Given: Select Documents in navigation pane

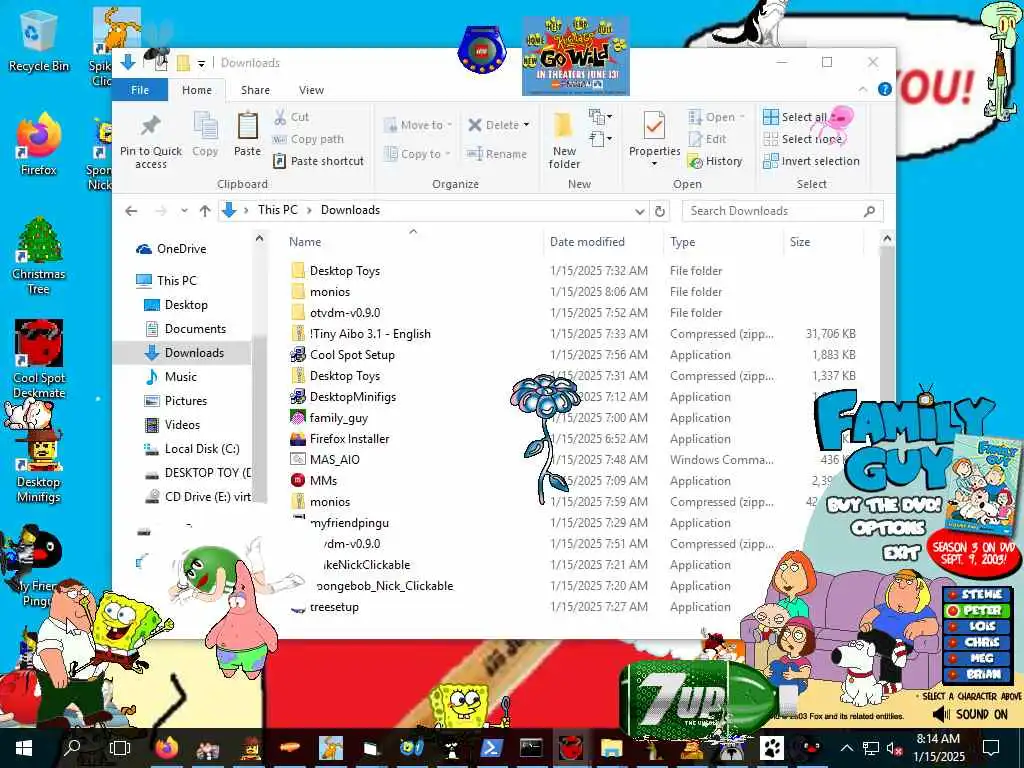Looking at the screenshot, I should pos(195,328).
